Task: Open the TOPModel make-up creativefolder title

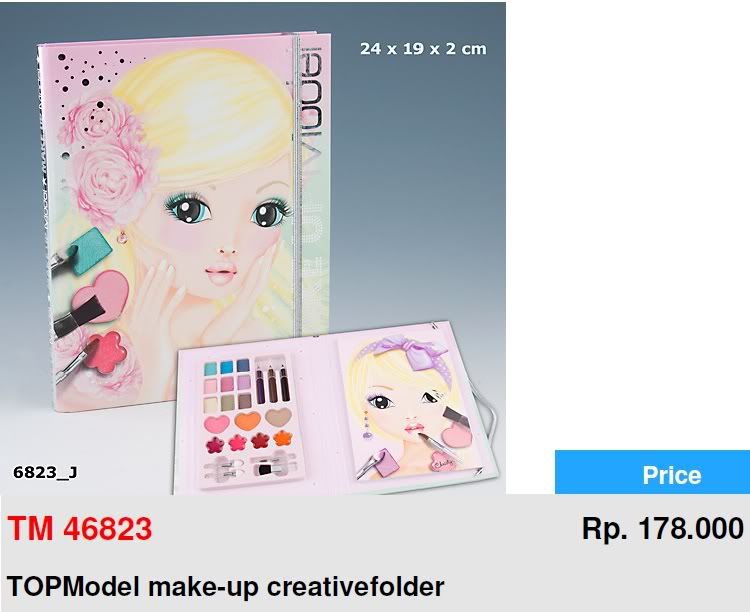Action: coord(225,587)
